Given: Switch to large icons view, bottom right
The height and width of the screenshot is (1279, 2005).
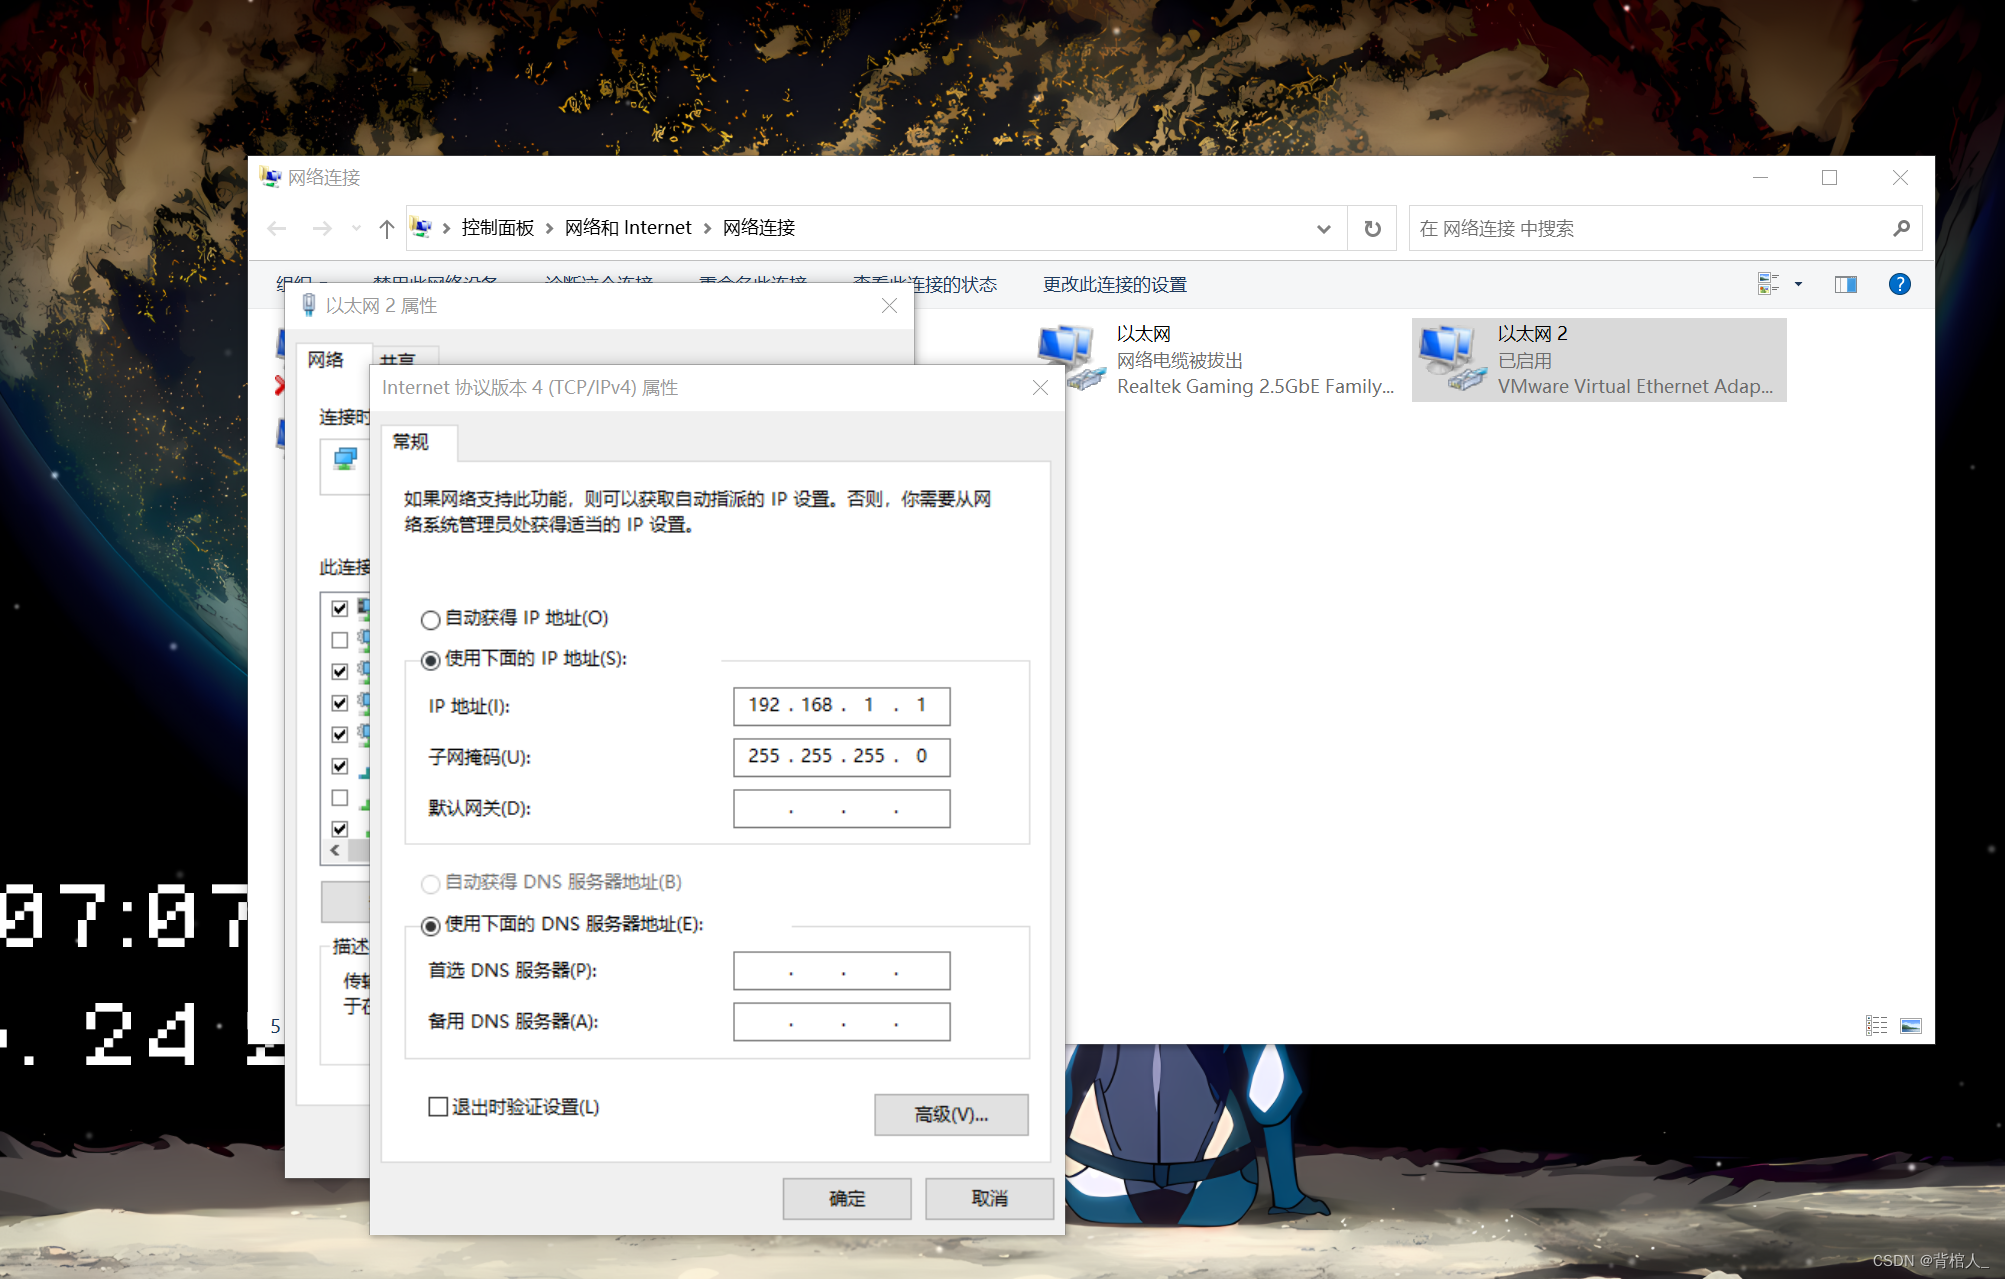Looking at the screenshot, I should click(x=1910, y=1026).
